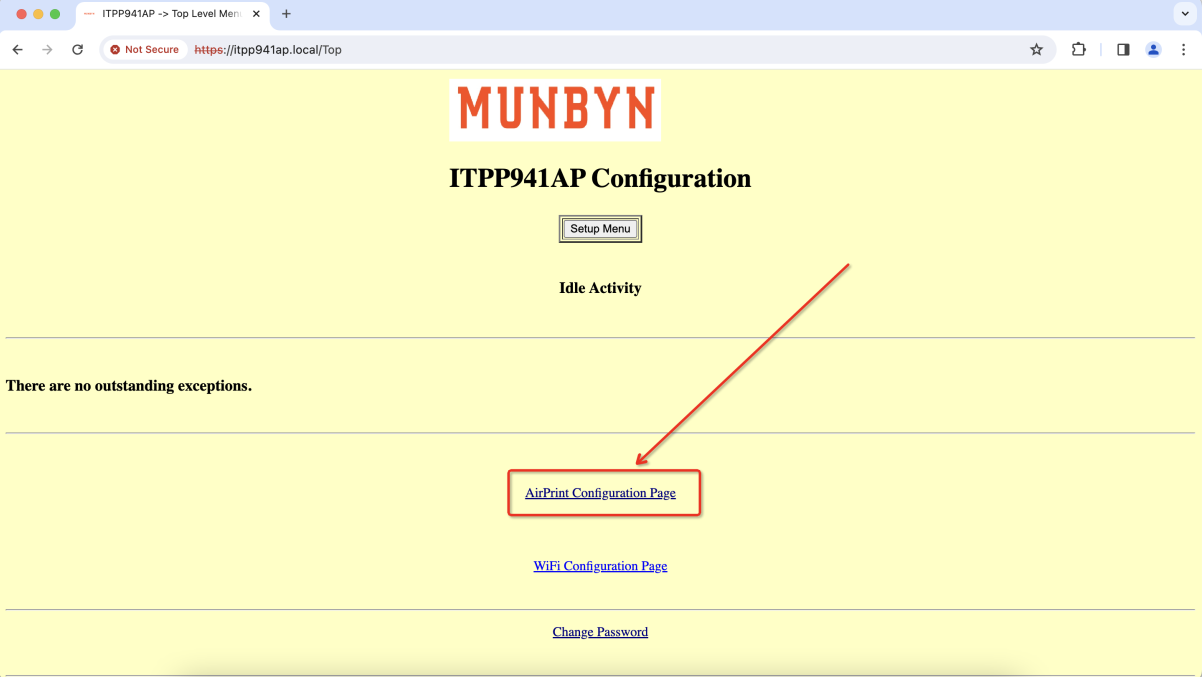1202x677 pixels.
Task: Minimize the window with yellow button
Action: [38, 14]
